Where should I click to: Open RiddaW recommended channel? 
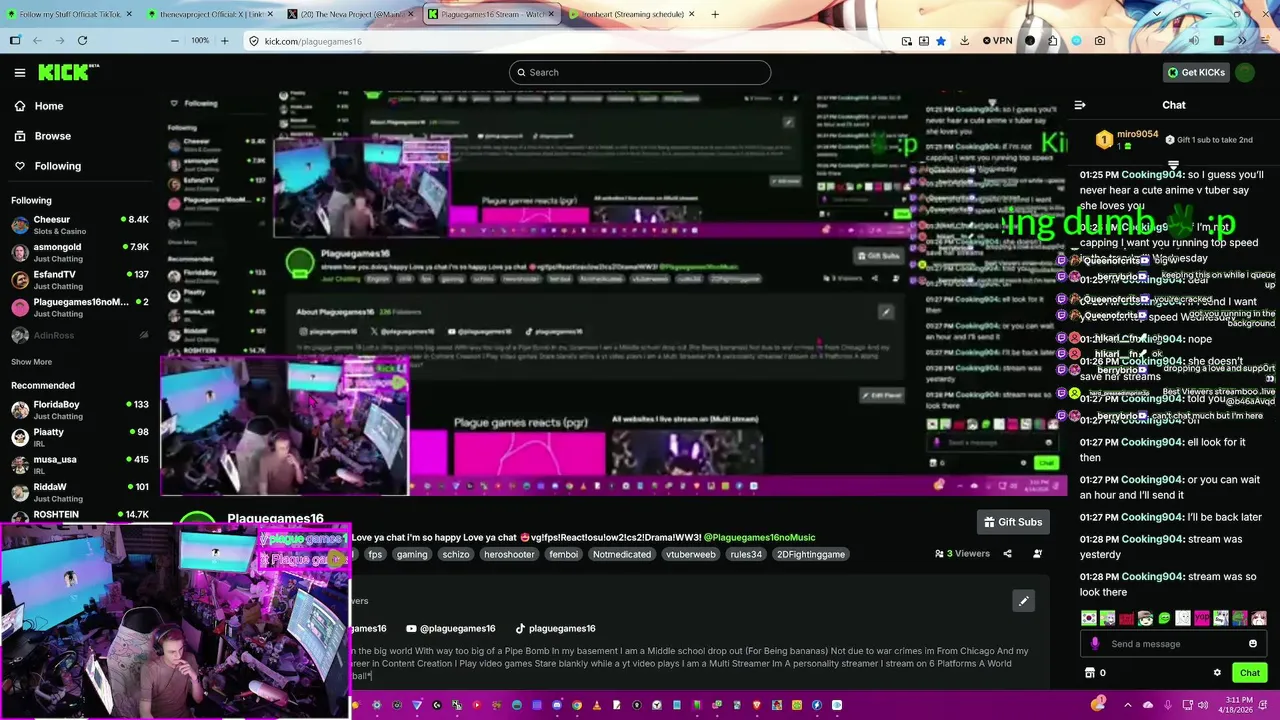pos(80,492)
